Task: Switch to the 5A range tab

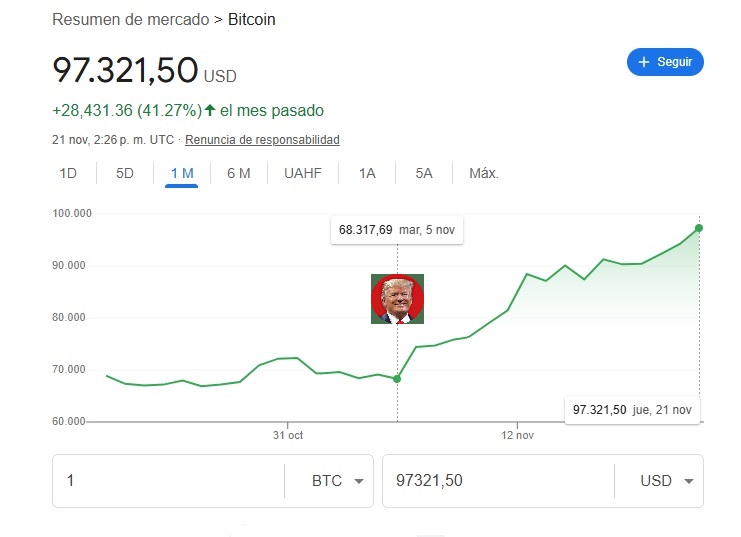Action: pyautogui.click(x=424, y=173)
